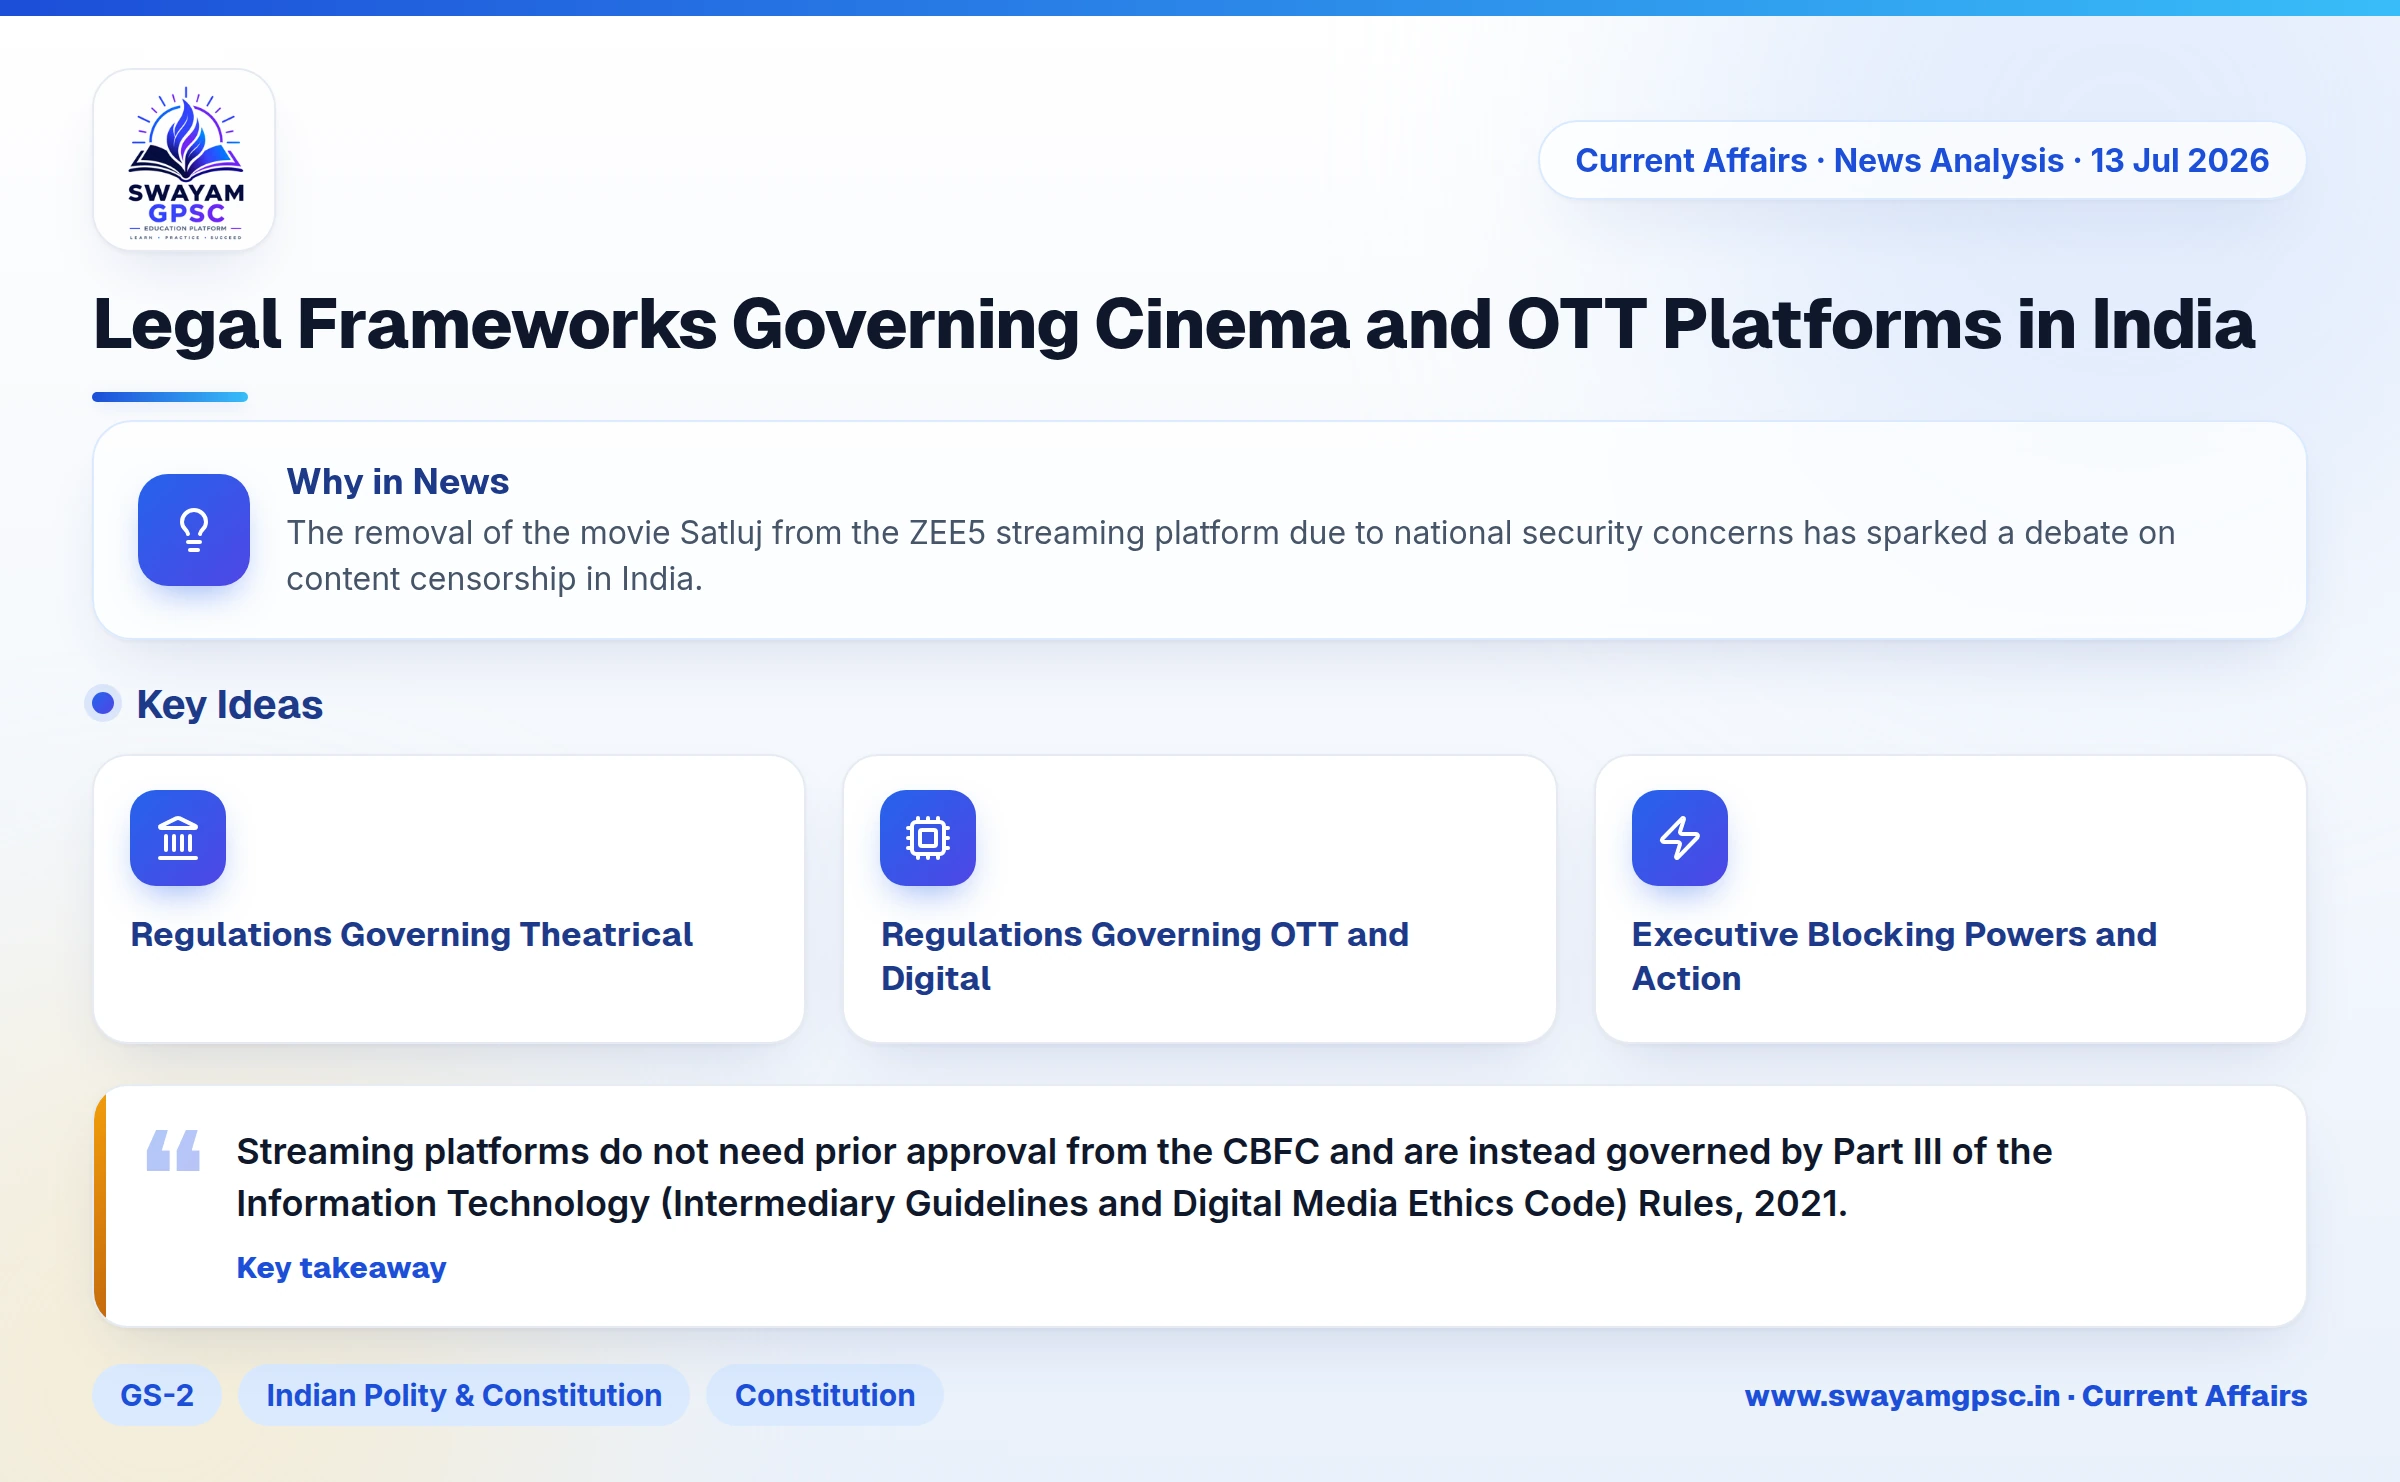Click the Legal Frameworks Governing Cinema headline
Screen dimensions: 2400x1482
[x=1174, y=325]
